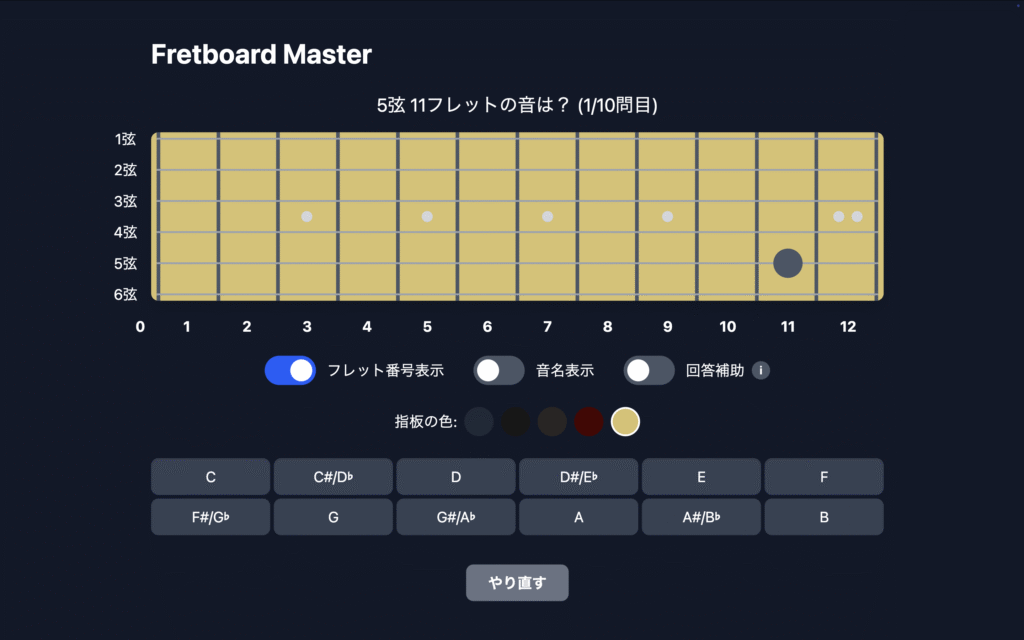Select the A#/B♭ note button
Screen dimensions: 1024x640
click(701, 517)
